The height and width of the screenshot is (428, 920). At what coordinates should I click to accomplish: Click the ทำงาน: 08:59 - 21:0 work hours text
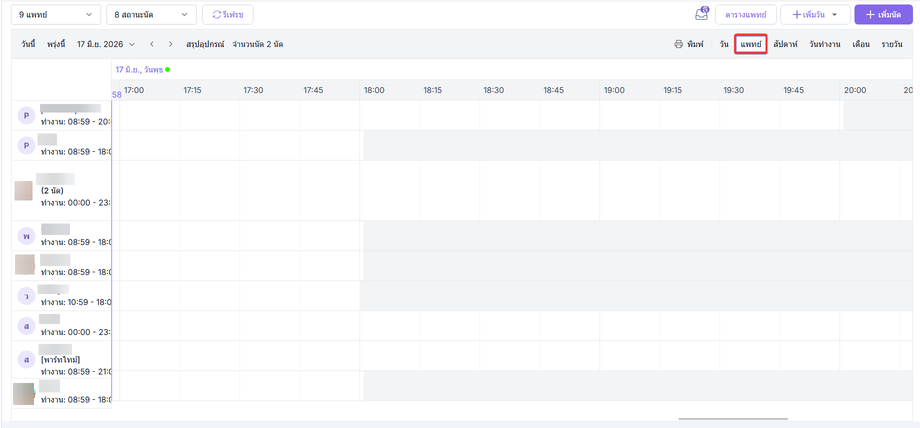tap(76, 372)
